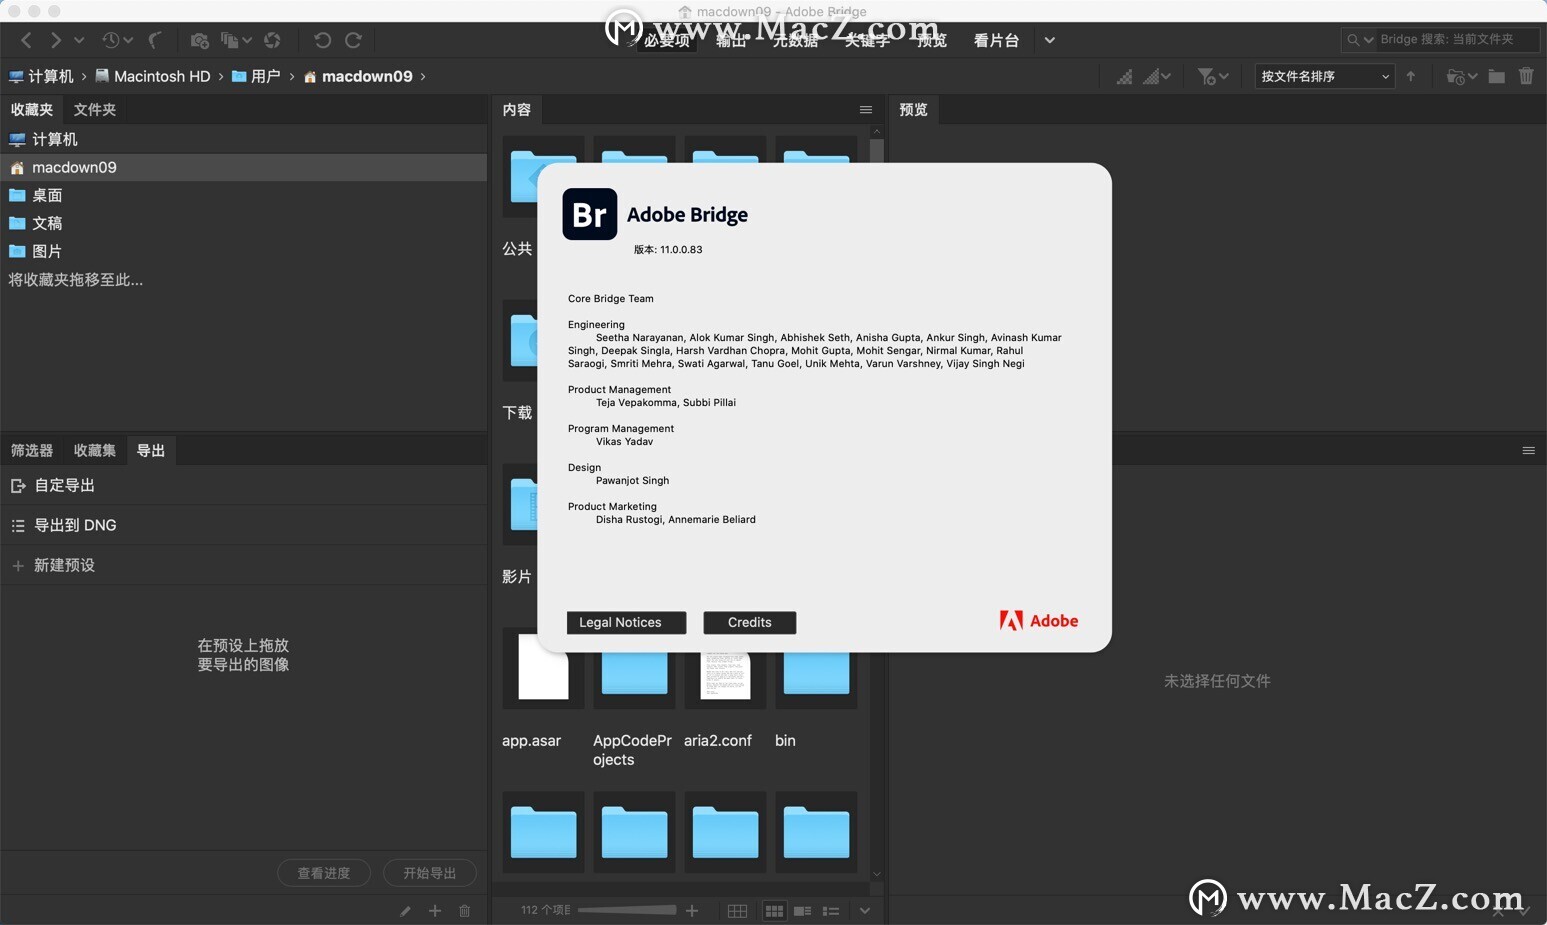
Task: Select 文稿 in favorites list
Action: [x=243, y=223]
